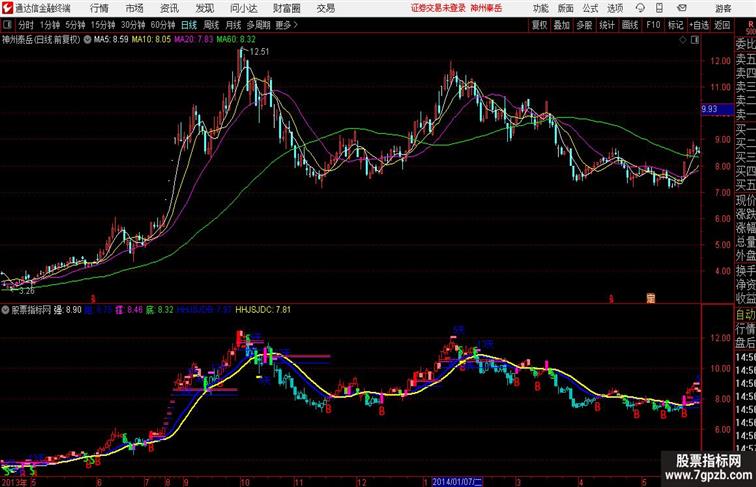This screenshot has width=756, height=487.
Task: Click the 叠加 overlay button
Action: coord(562,25)
